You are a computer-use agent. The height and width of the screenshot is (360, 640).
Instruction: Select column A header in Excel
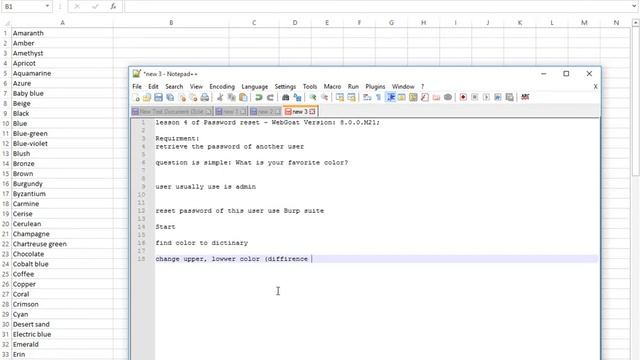pyautogui.click(x=62, y=23)
